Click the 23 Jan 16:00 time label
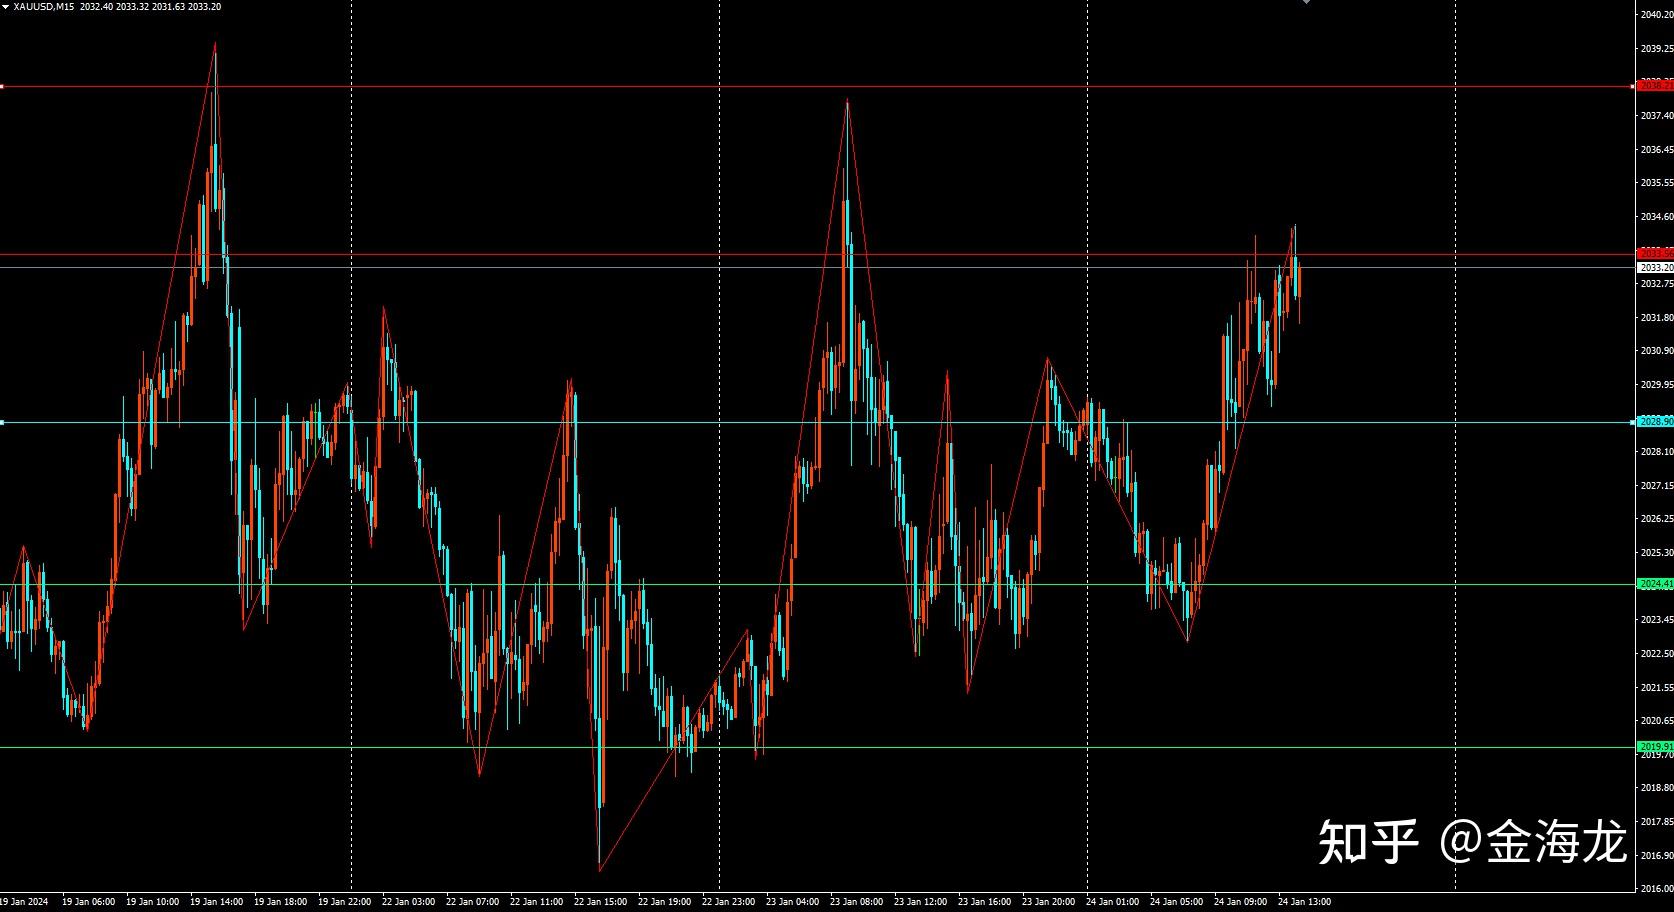Screen dimensions: 1674x912 [x=984, y=902]
